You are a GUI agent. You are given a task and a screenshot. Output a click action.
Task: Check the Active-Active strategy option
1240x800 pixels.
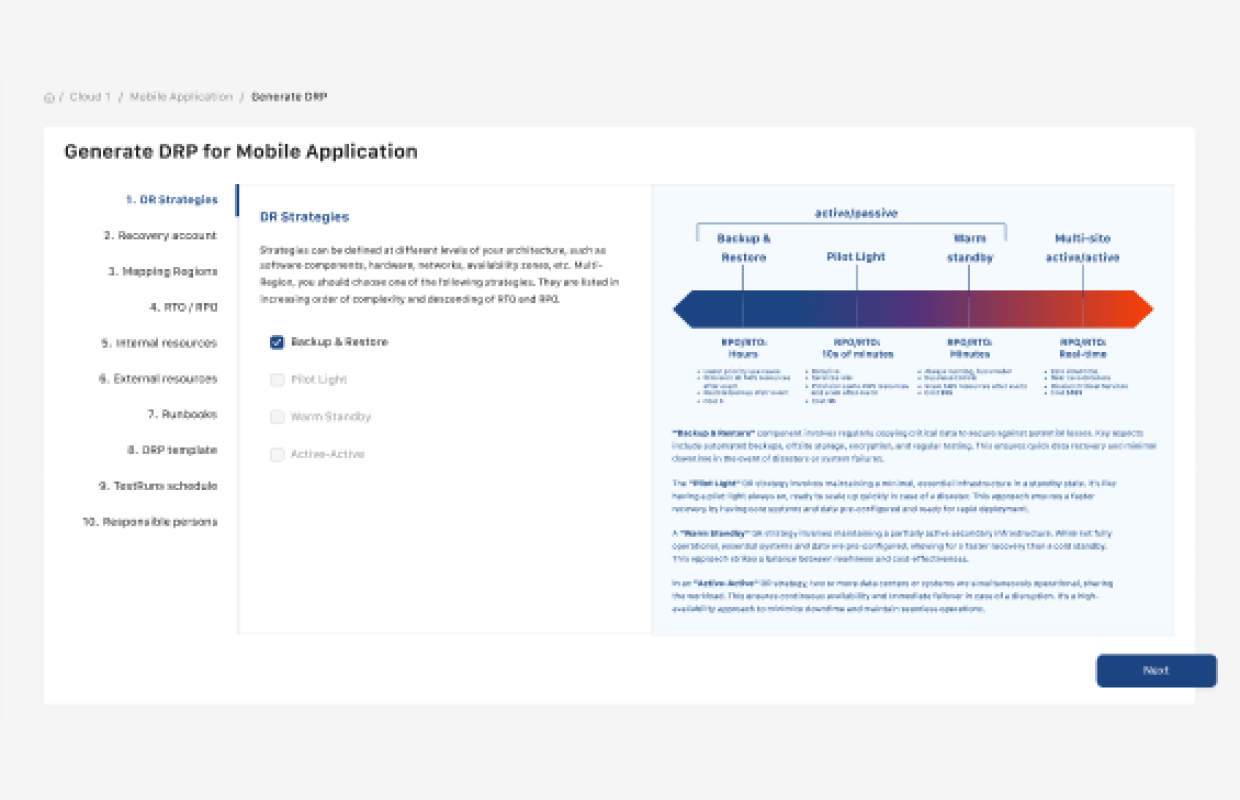click(277, 455)
